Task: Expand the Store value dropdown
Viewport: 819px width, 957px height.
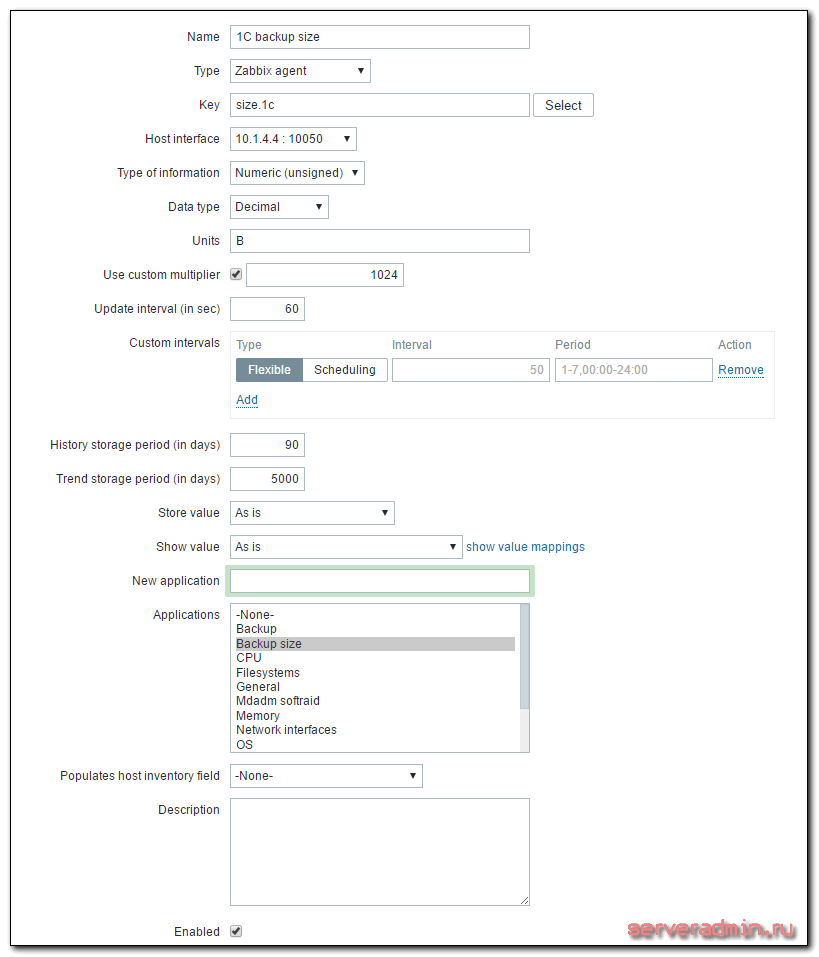Action: click(x=312, y=513)
